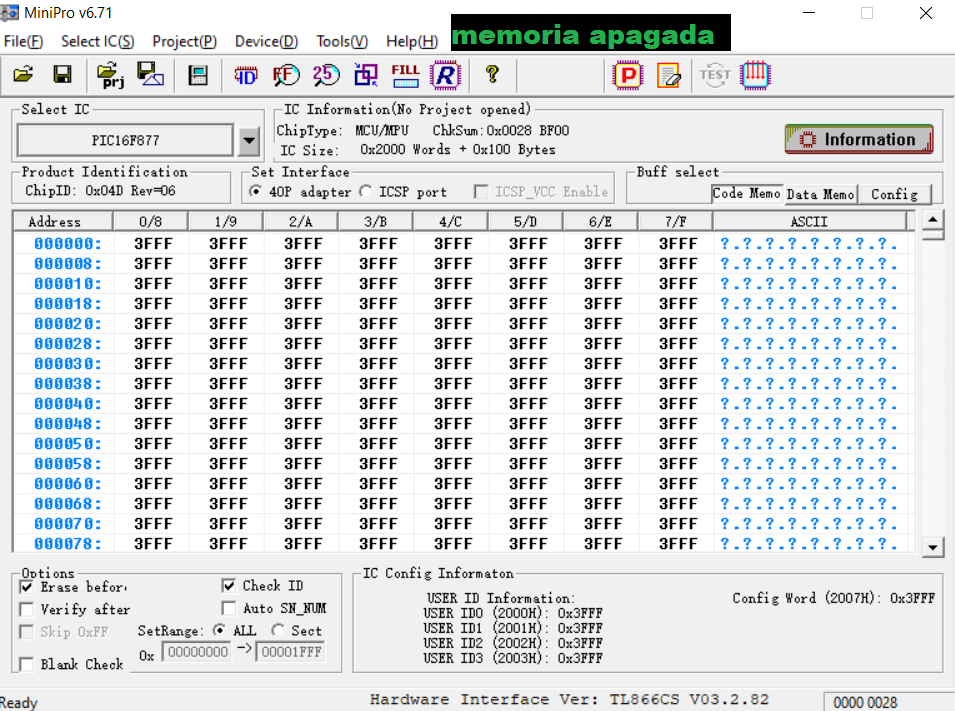Enable the Verify after checkbox
The width and height of the screenshot is (955, 711).
tap(26, 609)
